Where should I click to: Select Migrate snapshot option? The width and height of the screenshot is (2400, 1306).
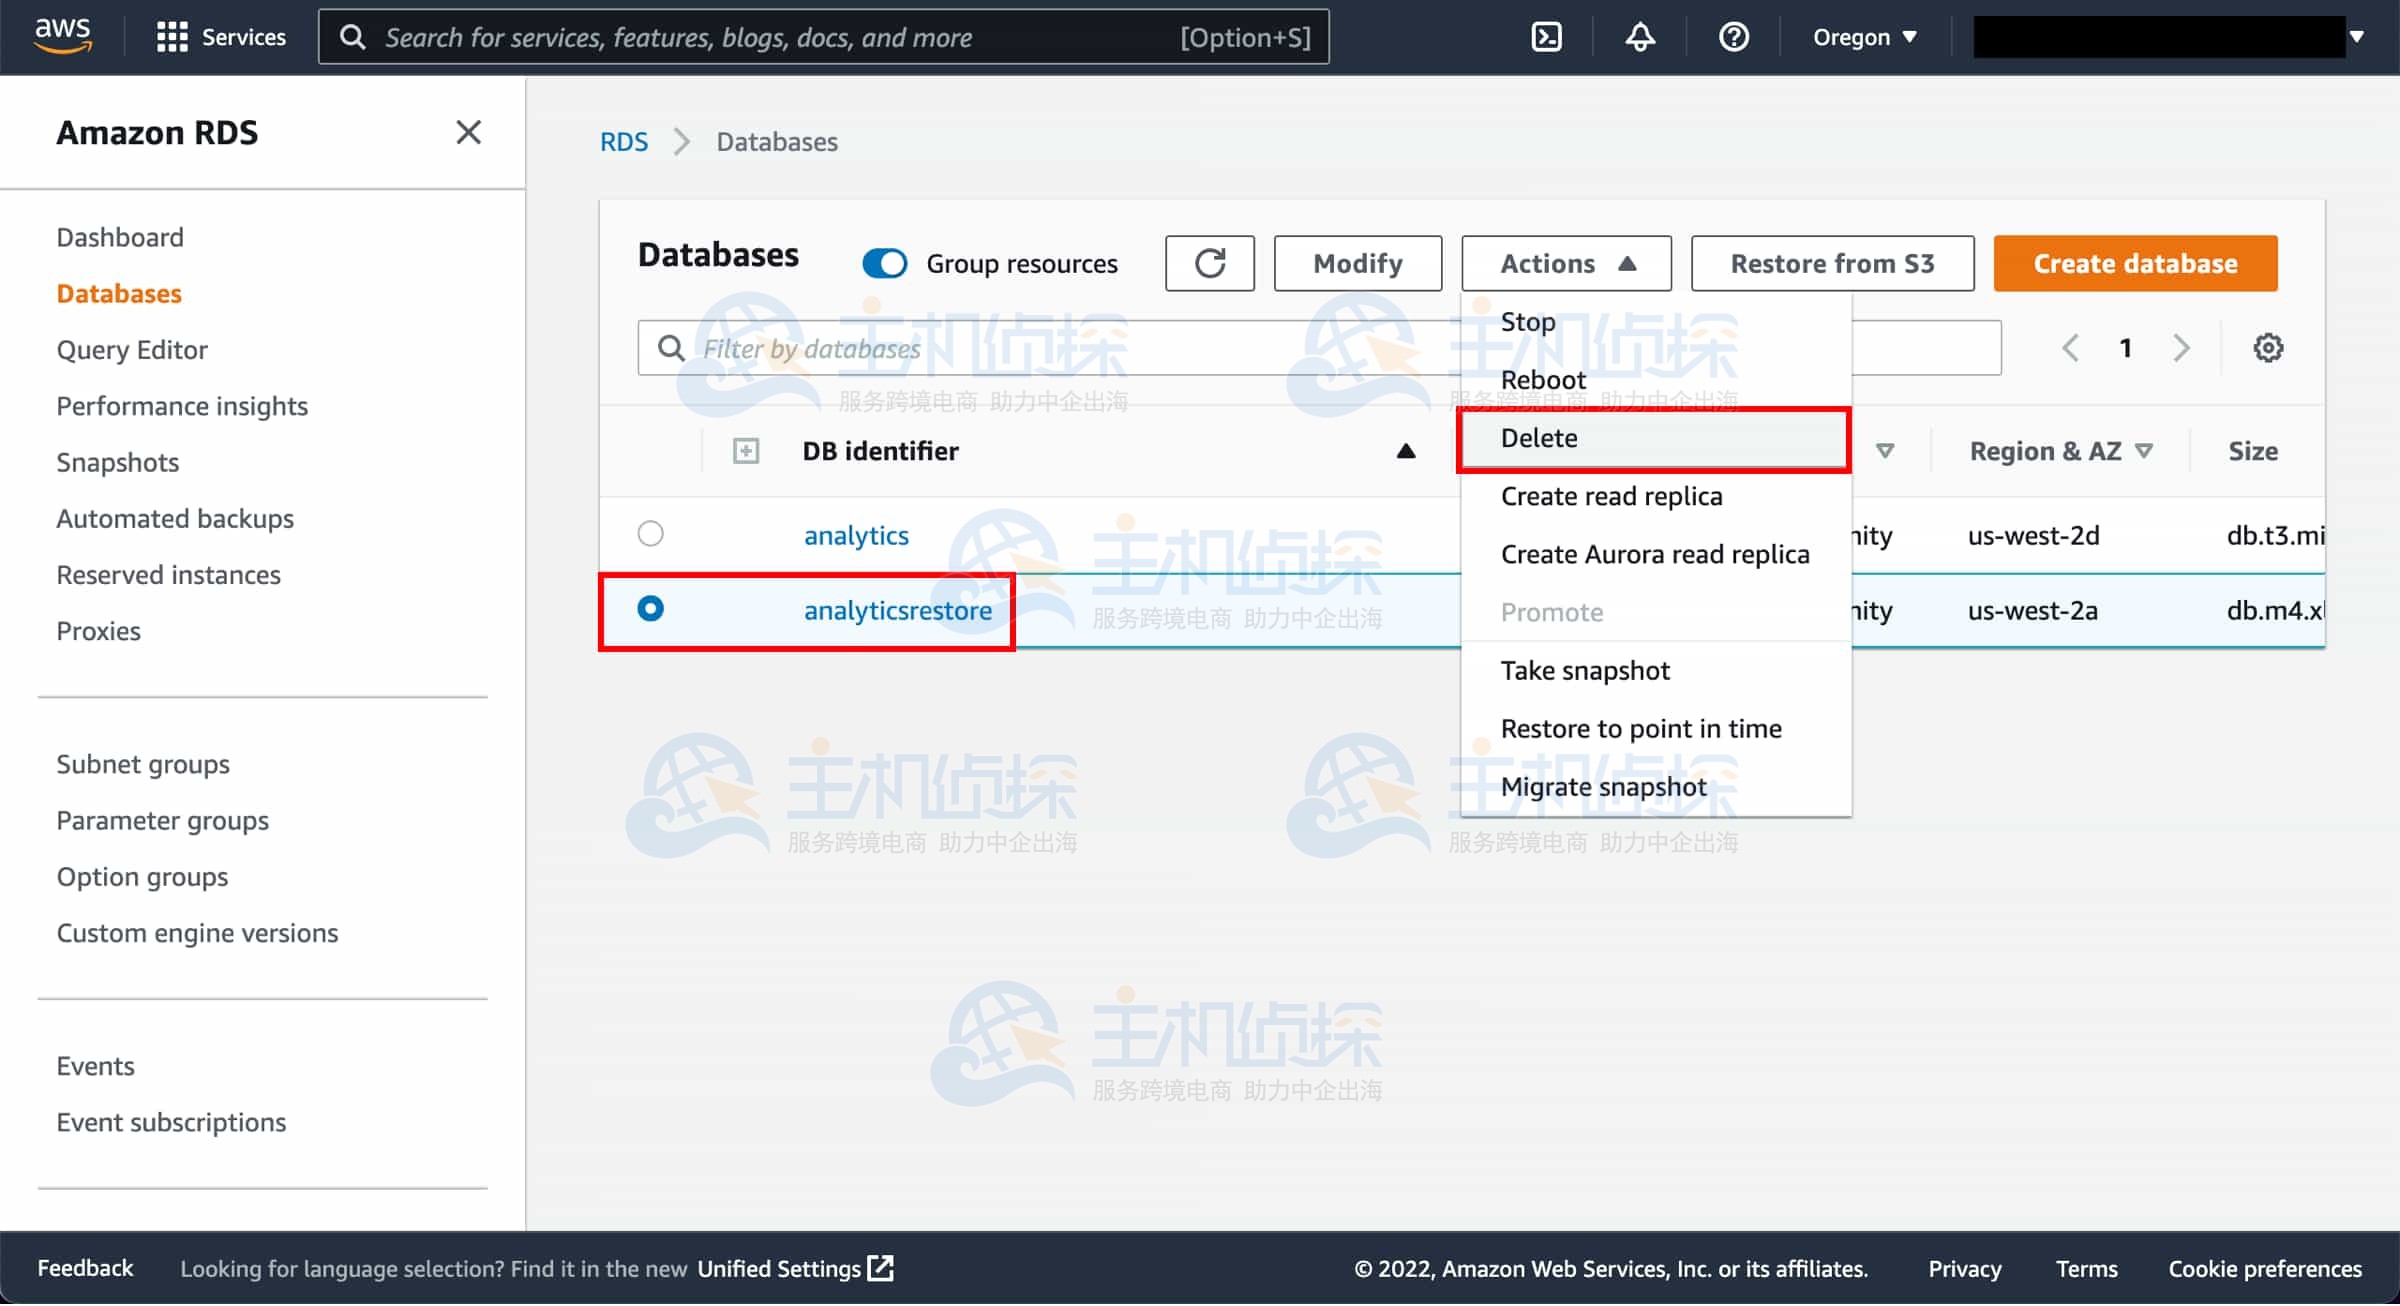[x=1655, y=787]
